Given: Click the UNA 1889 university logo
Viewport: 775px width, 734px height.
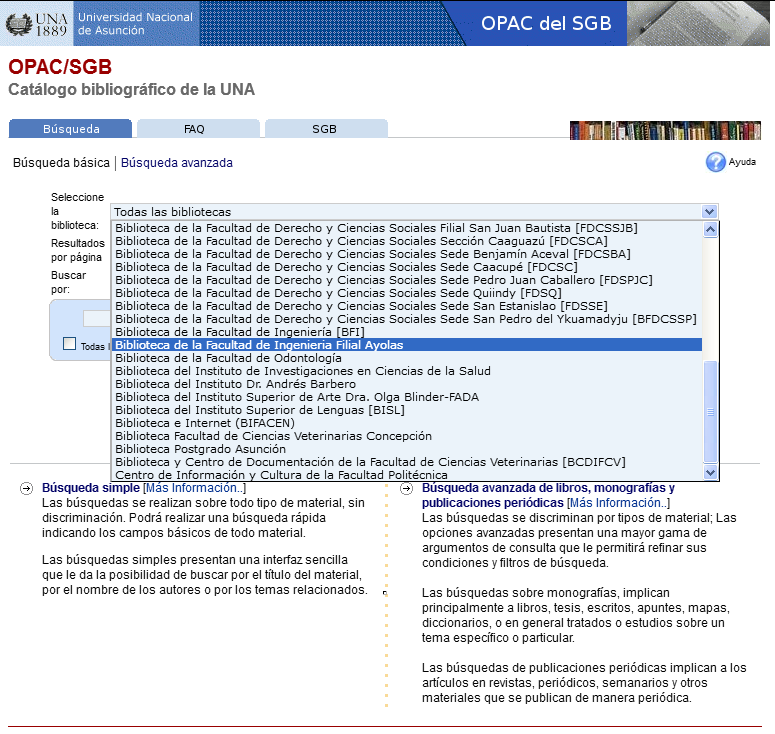Looking at the screenshot, I should coord(37,24).
